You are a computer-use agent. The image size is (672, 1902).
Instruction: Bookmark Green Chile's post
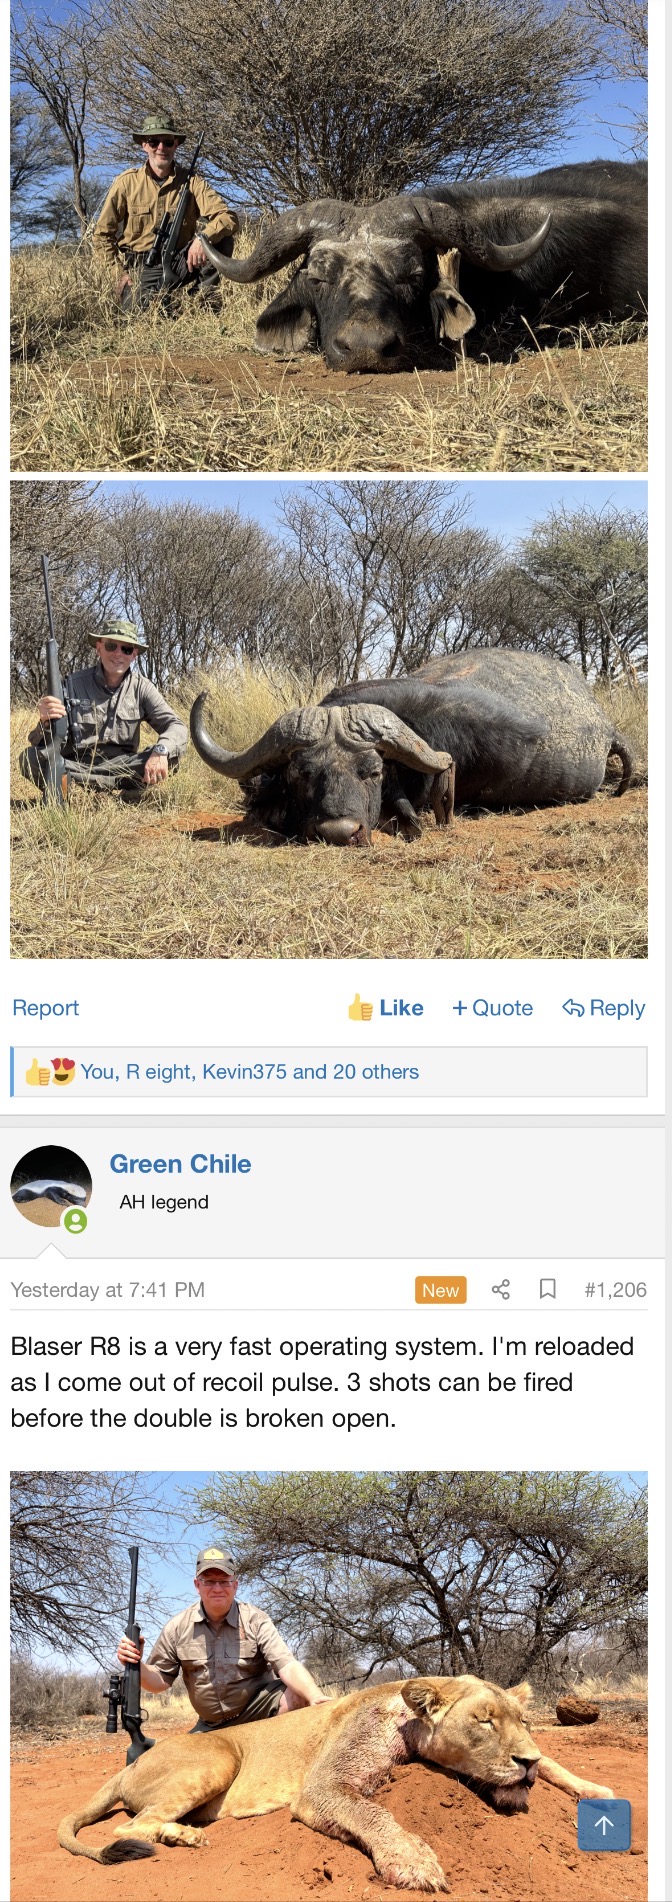pyautogui.click(x=548, y=1290)
